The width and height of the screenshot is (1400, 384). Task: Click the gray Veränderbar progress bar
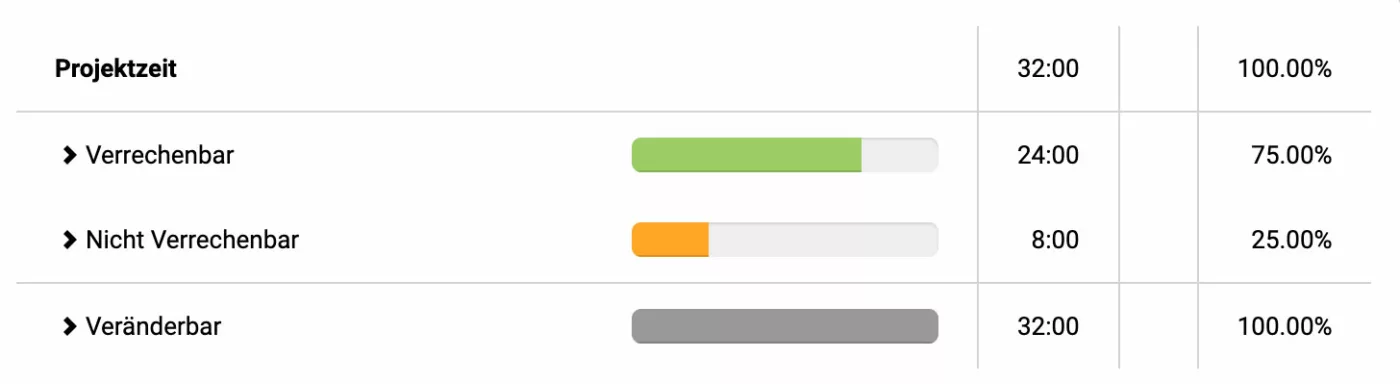785,326
